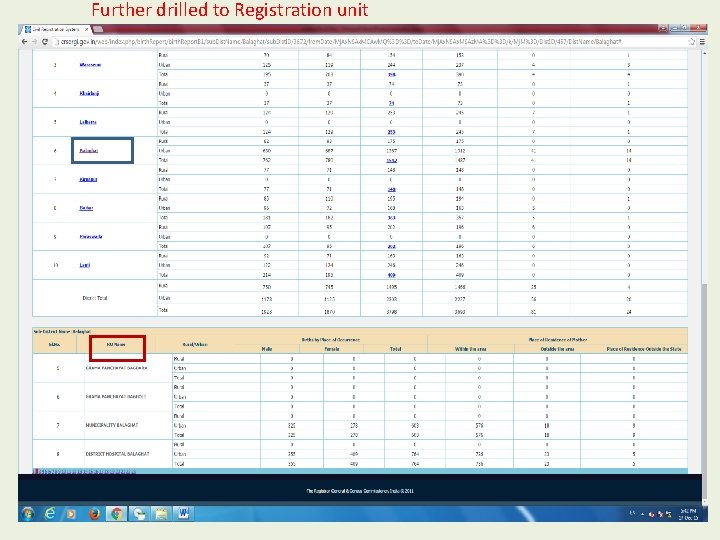Open the tehsil link in serial 8 row

86,208
